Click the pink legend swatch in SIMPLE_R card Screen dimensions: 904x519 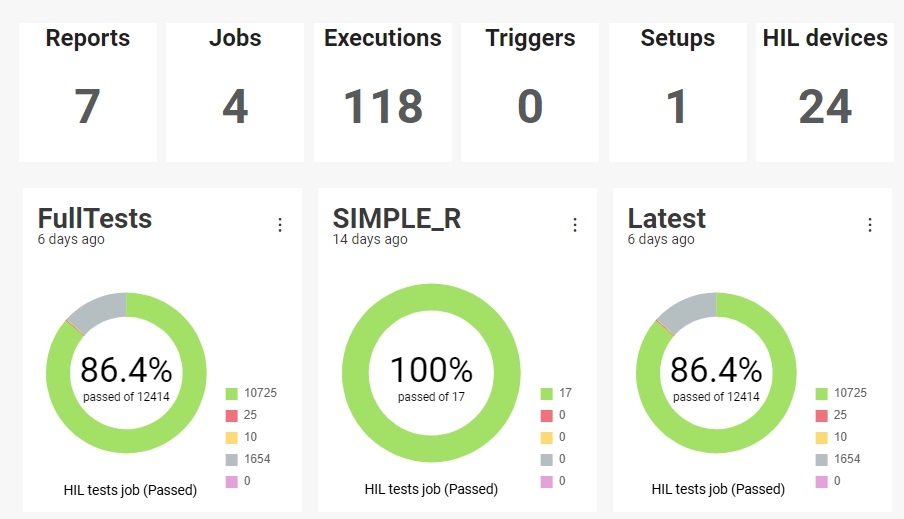[547, 482]
